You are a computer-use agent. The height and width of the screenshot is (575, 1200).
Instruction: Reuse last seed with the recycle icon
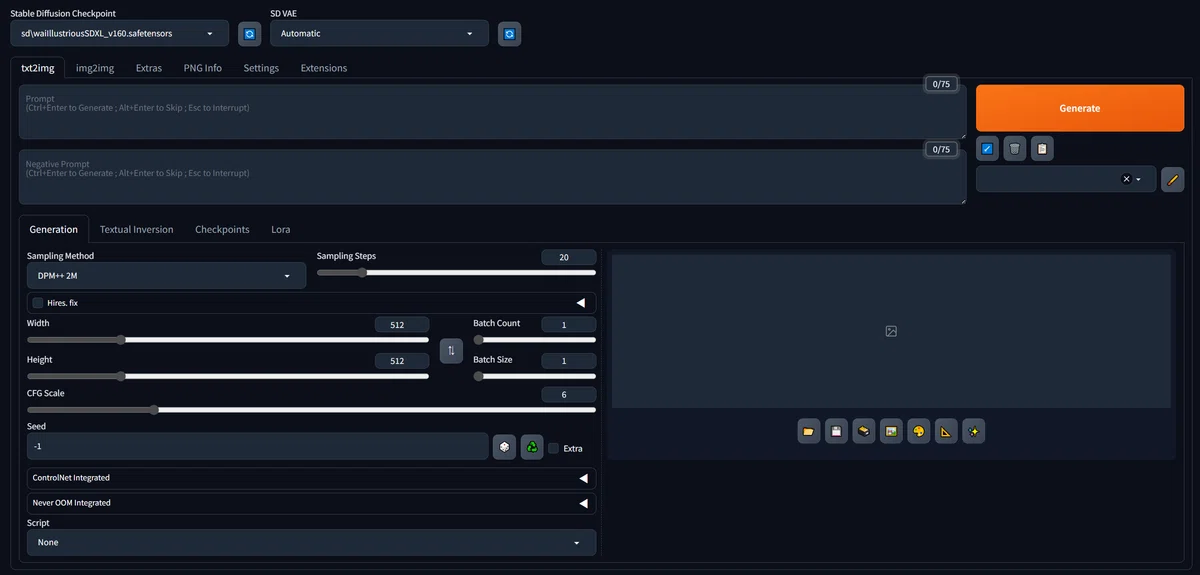coord(532,447)
